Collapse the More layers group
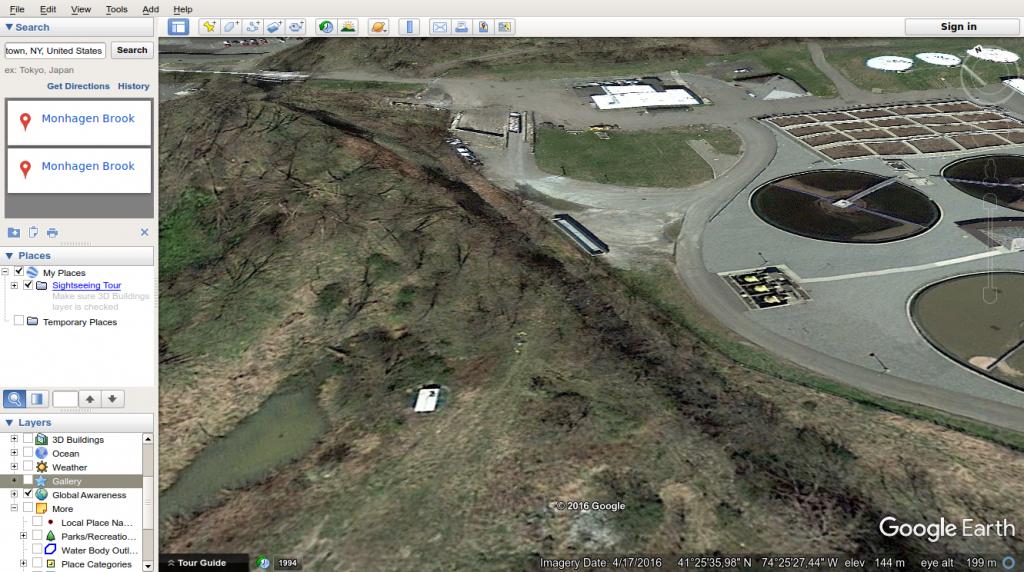Image resolution: width=1024 pixels, height=572 pixels. point(14,509)
